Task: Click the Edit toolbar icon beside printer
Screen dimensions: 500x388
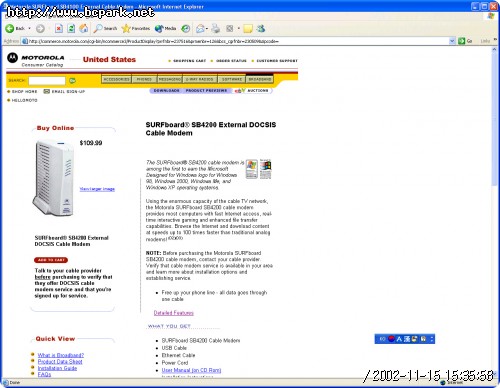Action: click(230, 29)
